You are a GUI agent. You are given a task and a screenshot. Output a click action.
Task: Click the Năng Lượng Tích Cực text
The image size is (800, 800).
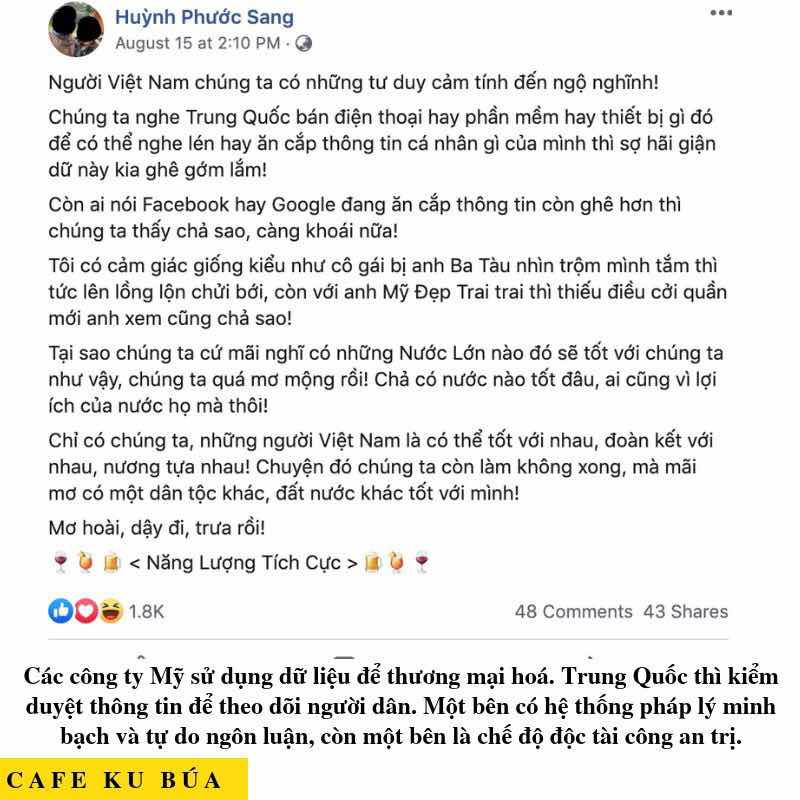pyautogui.click(x=244, y=563)
